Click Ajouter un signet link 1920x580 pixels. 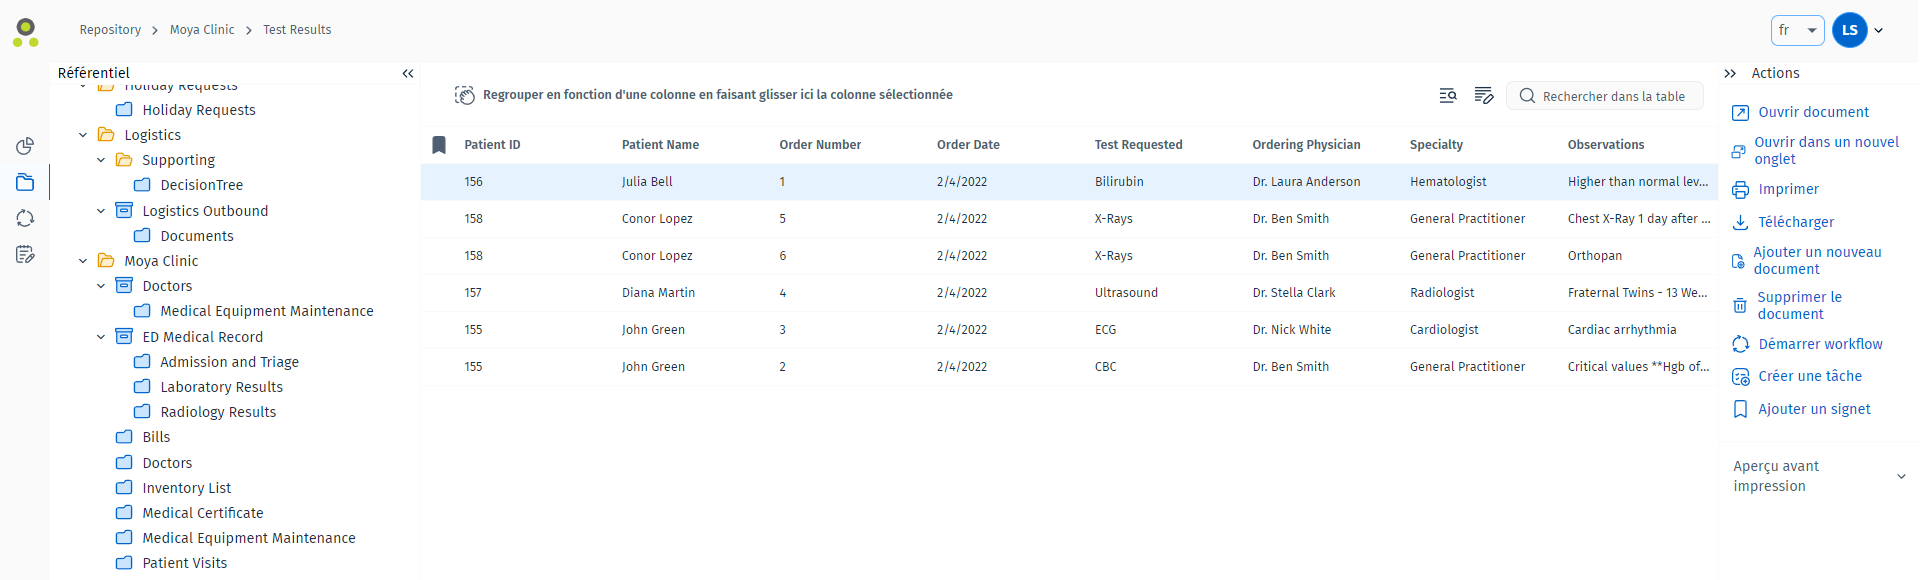point(1814,409)
